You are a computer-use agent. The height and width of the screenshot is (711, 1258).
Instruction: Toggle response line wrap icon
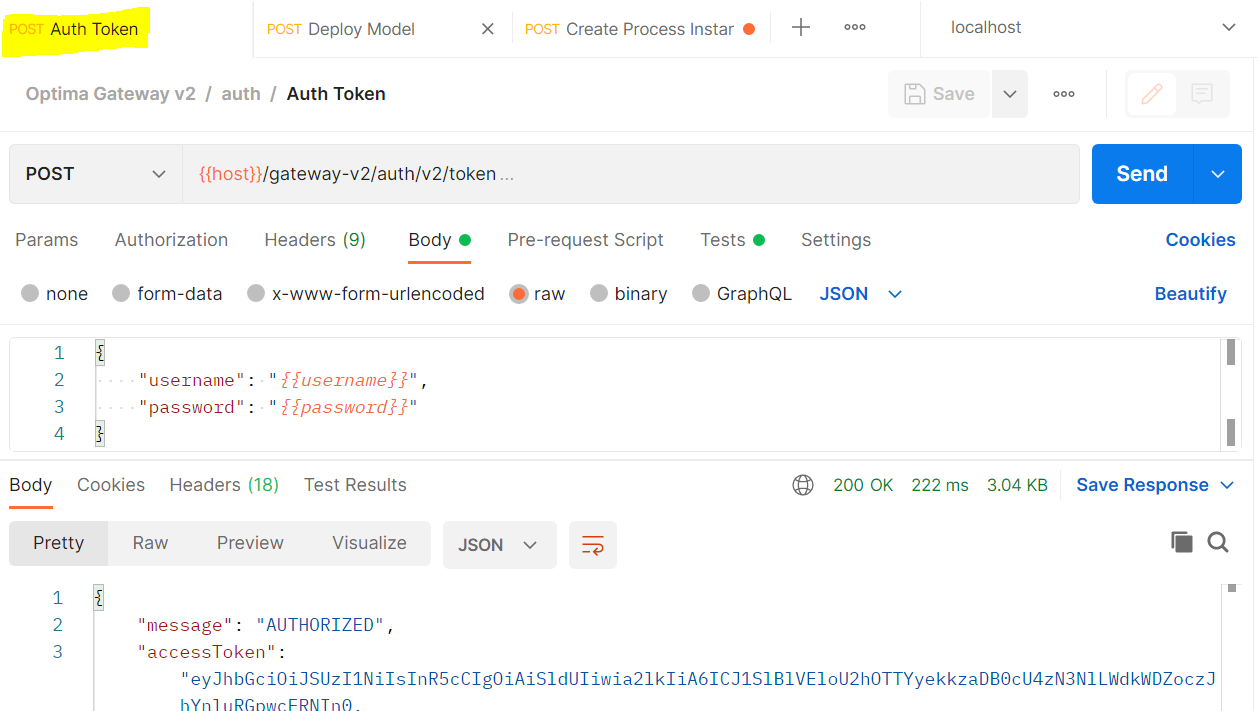[x=593, y=545]
